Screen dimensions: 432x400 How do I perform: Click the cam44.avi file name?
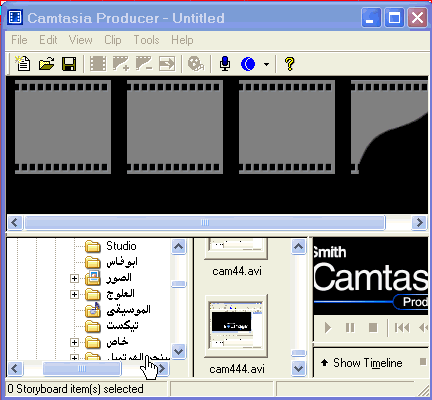coord(237,271)
